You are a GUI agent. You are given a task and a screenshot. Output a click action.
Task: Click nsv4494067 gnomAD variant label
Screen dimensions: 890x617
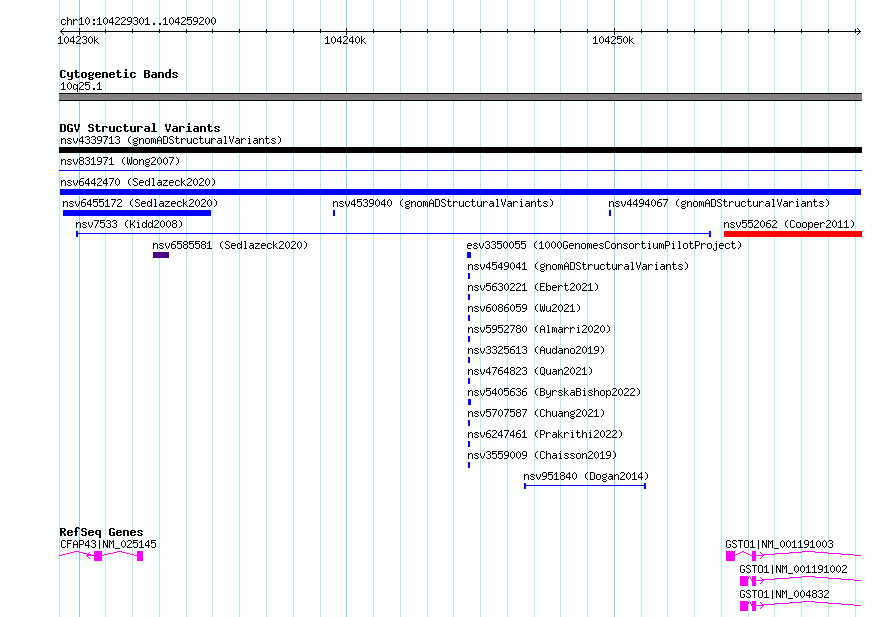pyautogui.click(x=719, y=203)
